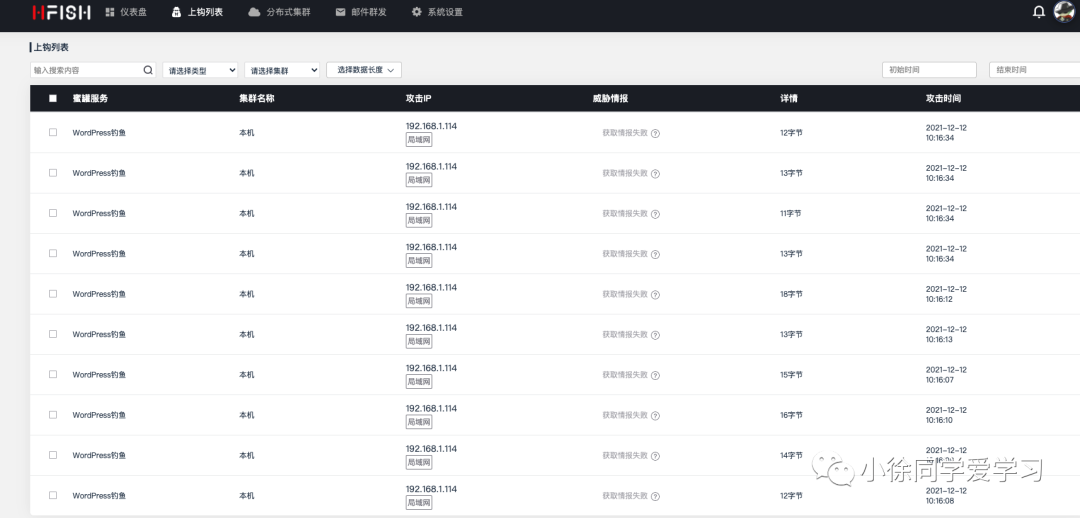Open the 请选择类型 dropdown
The height and width of the screenshot is (518, 1080).
pyautogui.click(x=200, y=70)
